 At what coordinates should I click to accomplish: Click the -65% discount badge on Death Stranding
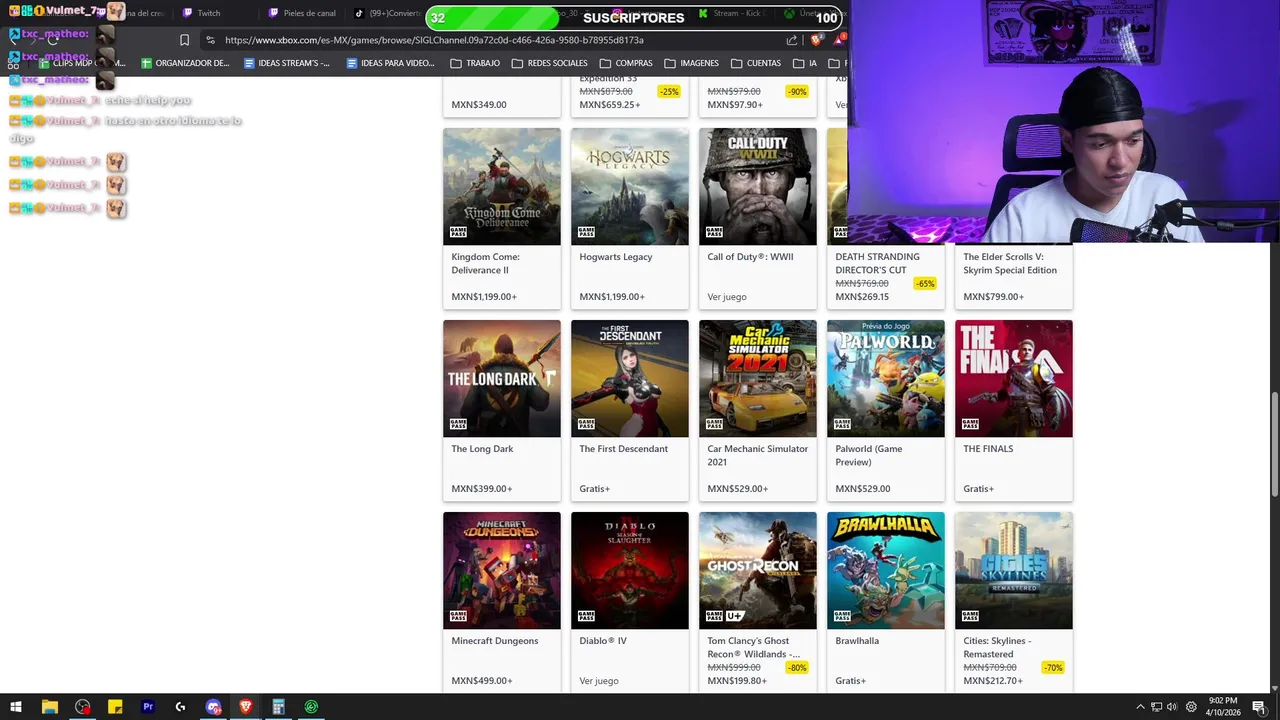coord(925,284)
